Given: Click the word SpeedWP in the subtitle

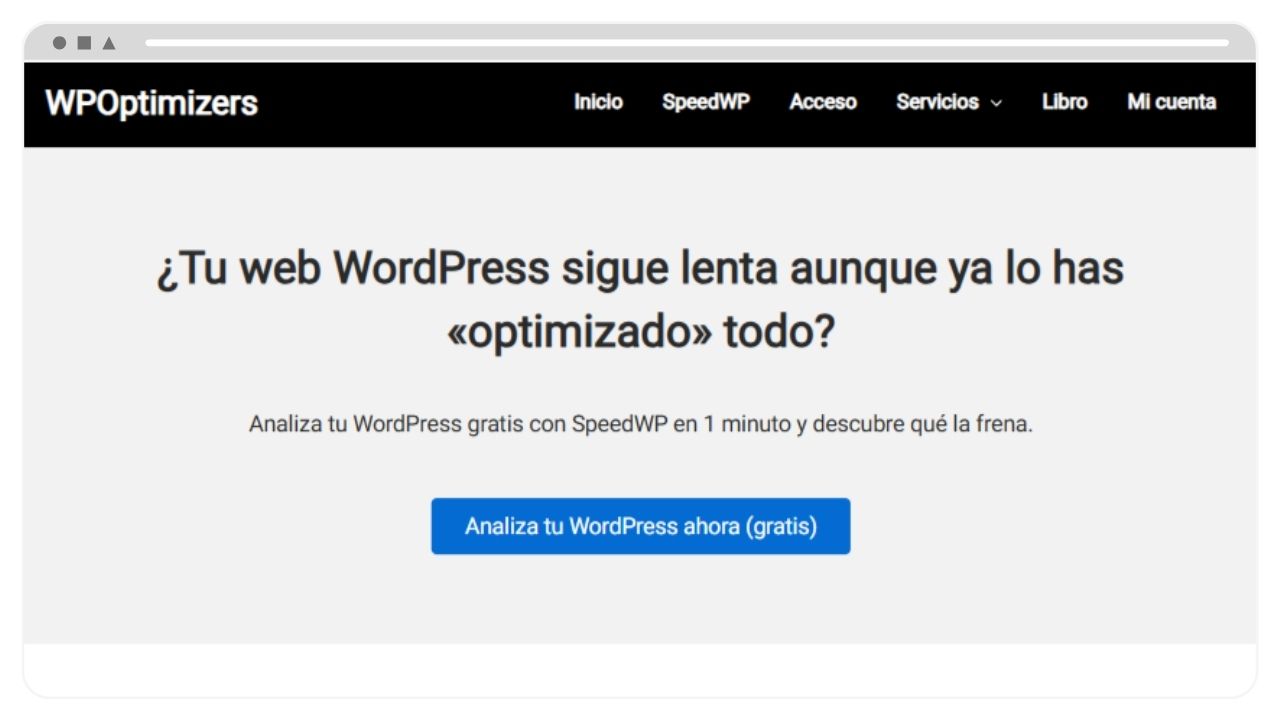Looking at the screenshot, I should (619, 424).
